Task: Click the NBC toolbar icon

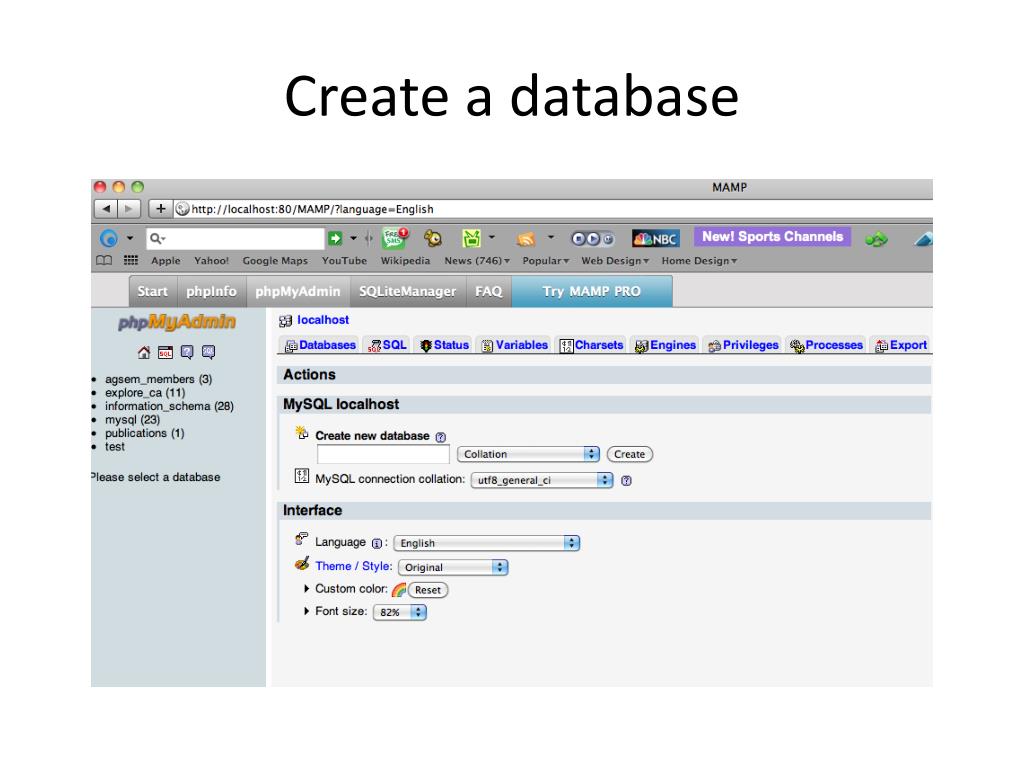Action: (656, 239)
